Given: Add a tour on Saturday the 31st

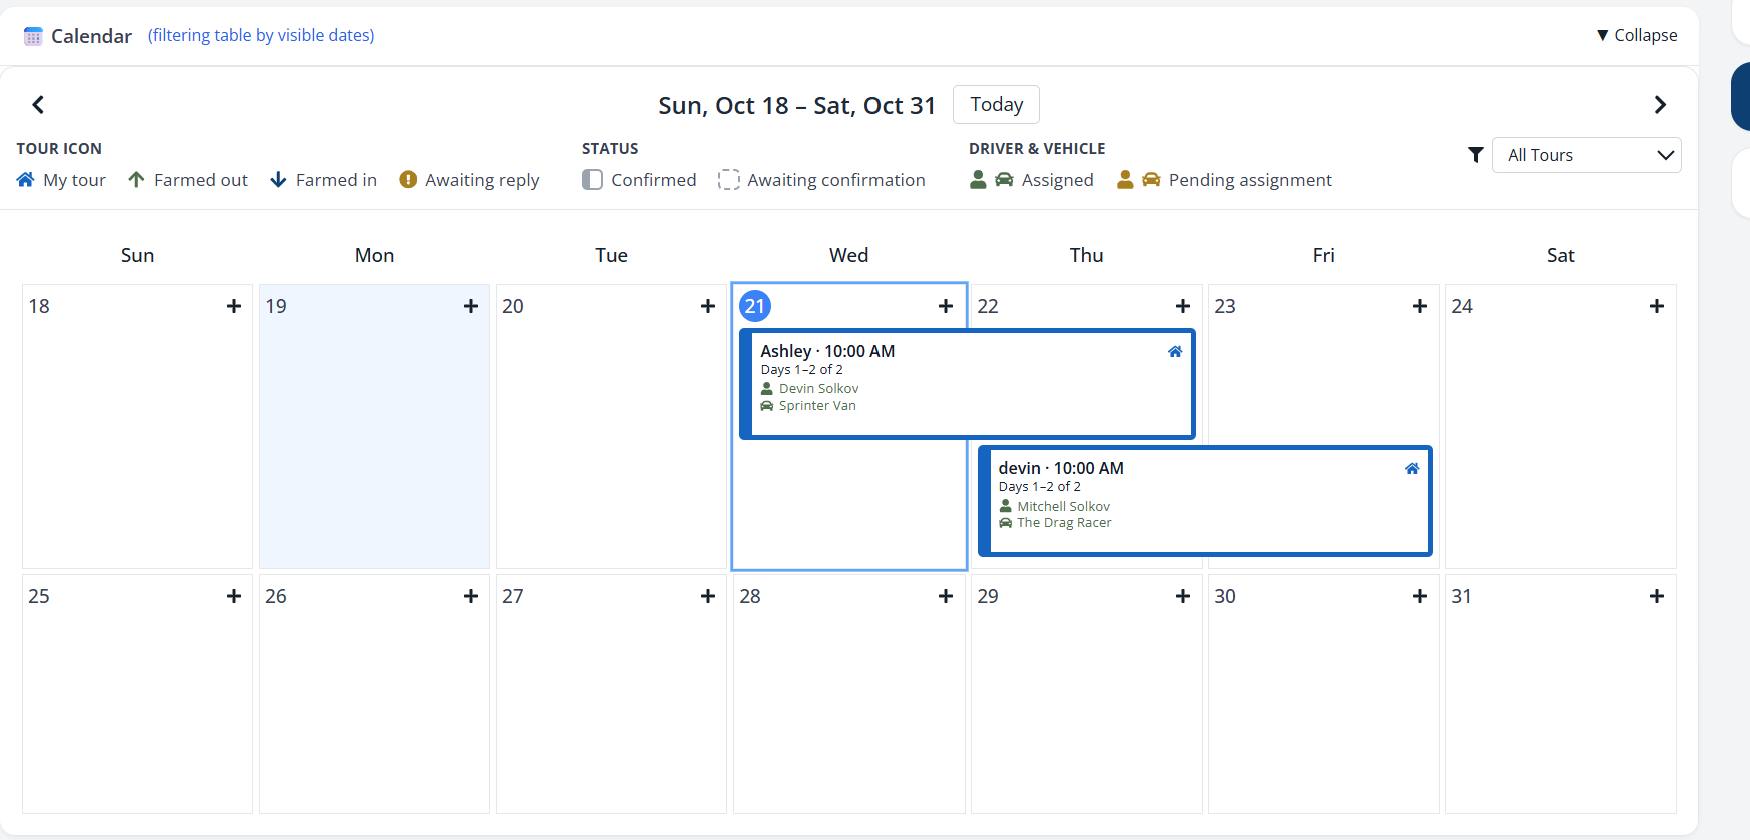Looking at the screenshot, I should click(1657, 596).
